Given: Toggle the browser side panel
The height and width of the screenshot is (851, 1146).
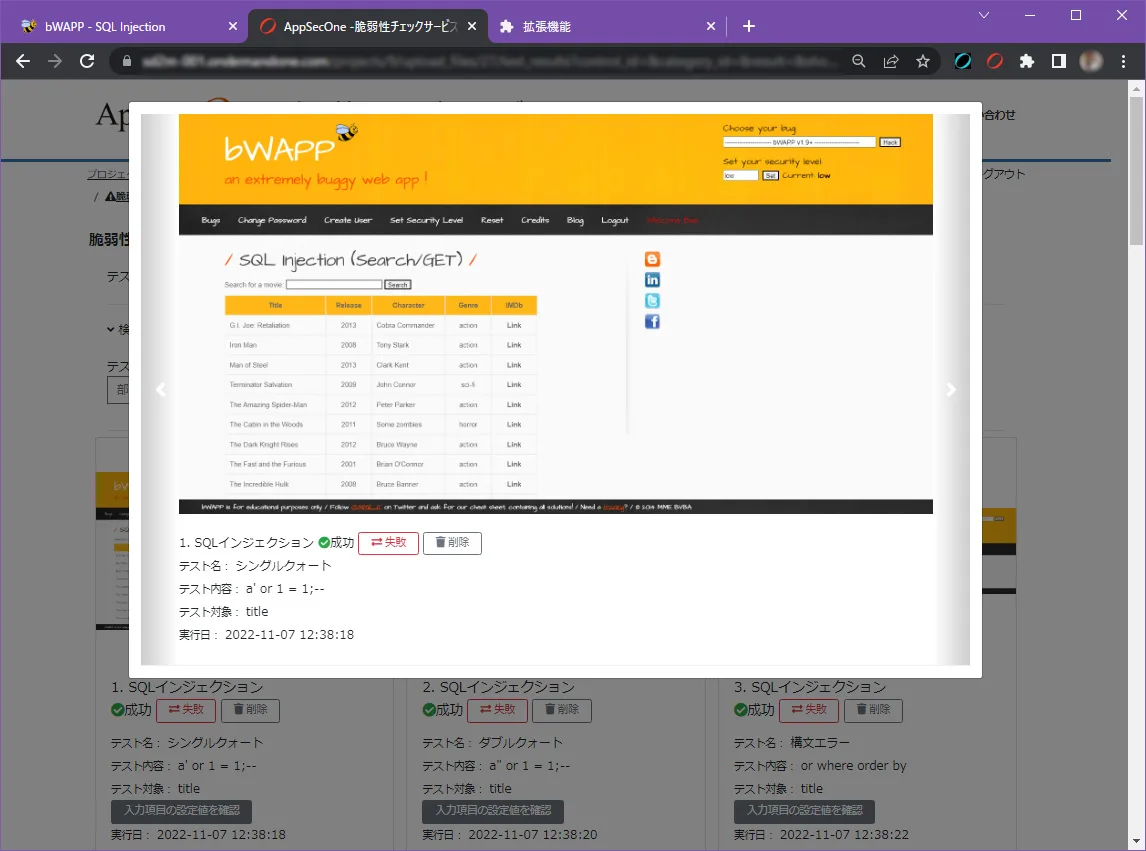Looking at the screenshot, I should tap(1058, 61).
